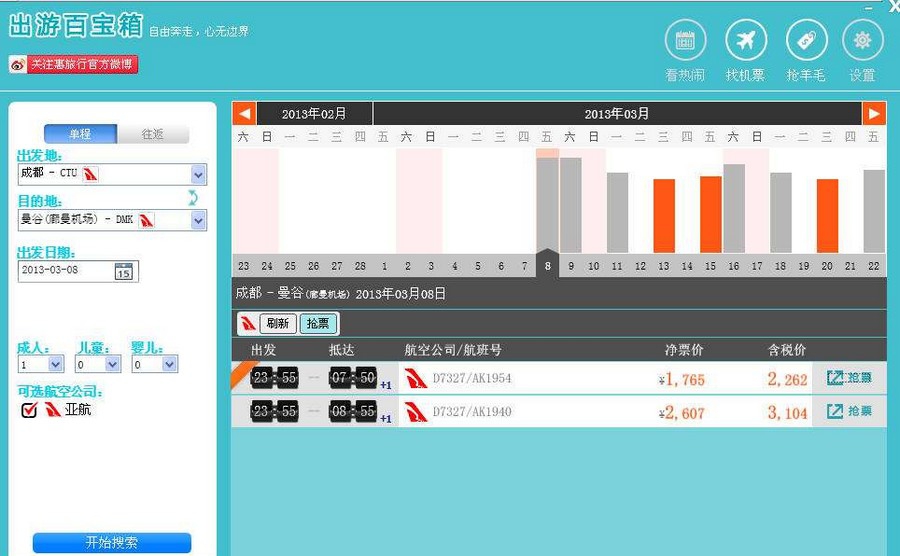The image size is (900, 556).
Task: Select the price bar for March 18
Action: pyautogui.click(x=781, y=213)
